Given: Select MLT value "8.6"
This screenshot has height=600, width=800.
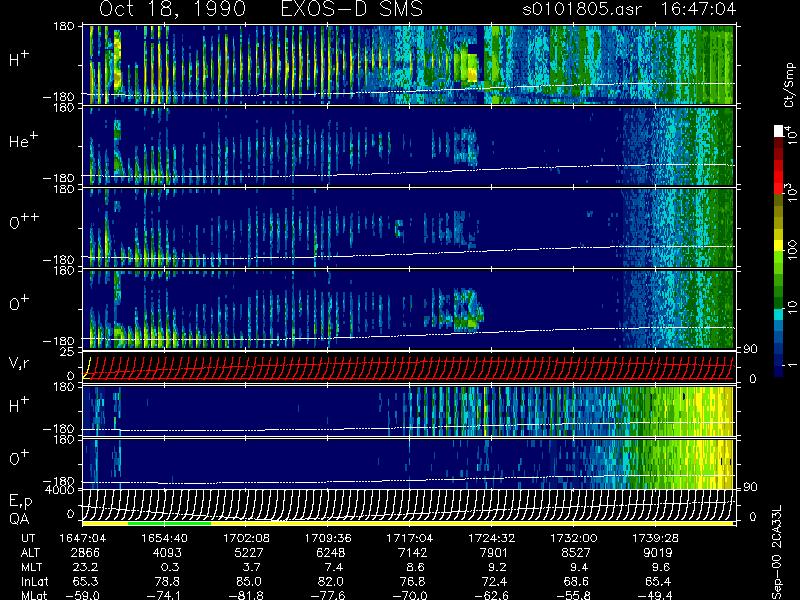Looking at the screenshot, I should click(415, 567).
